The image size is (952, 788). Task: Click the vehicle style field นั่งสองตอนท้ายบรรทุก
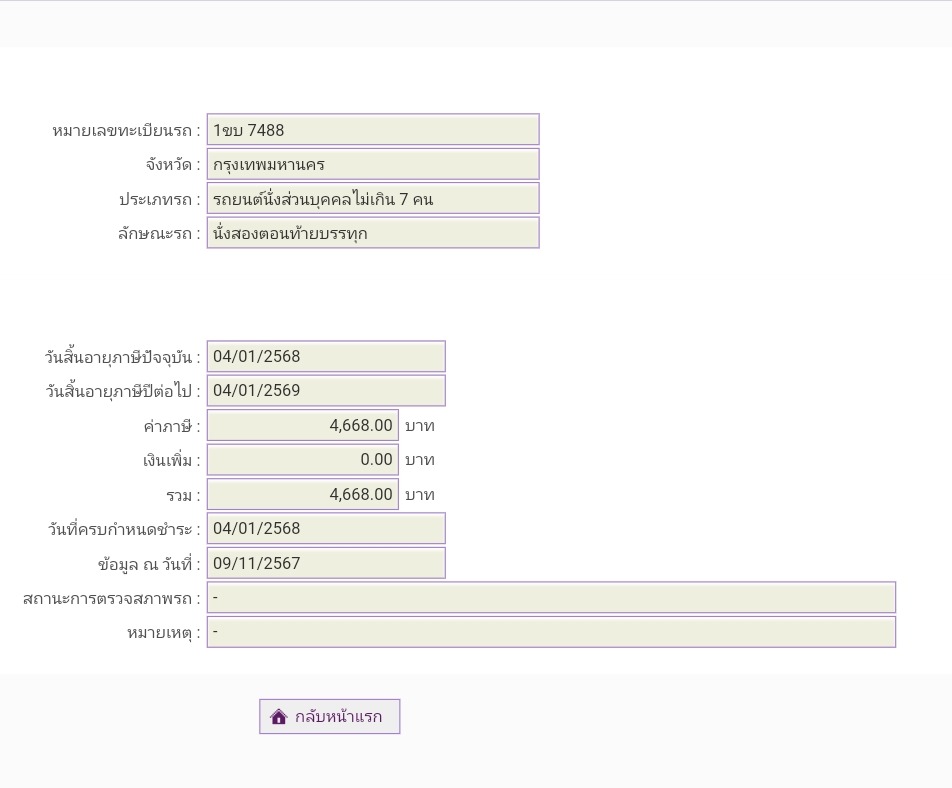(373, 233)
